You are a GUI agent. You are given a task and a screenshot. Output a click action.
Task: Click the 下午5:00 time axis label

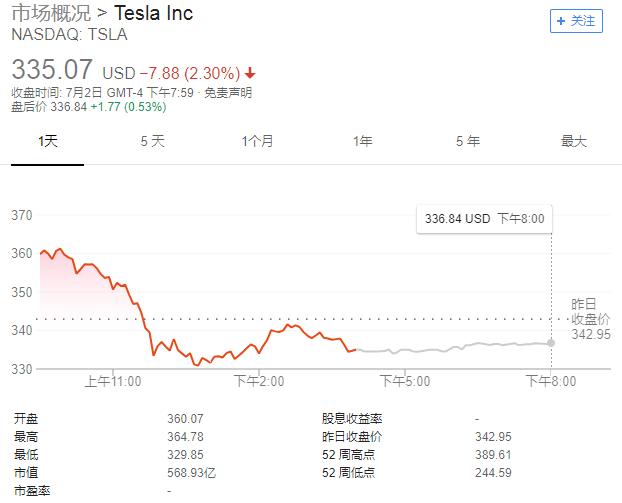tap(405, 381)
